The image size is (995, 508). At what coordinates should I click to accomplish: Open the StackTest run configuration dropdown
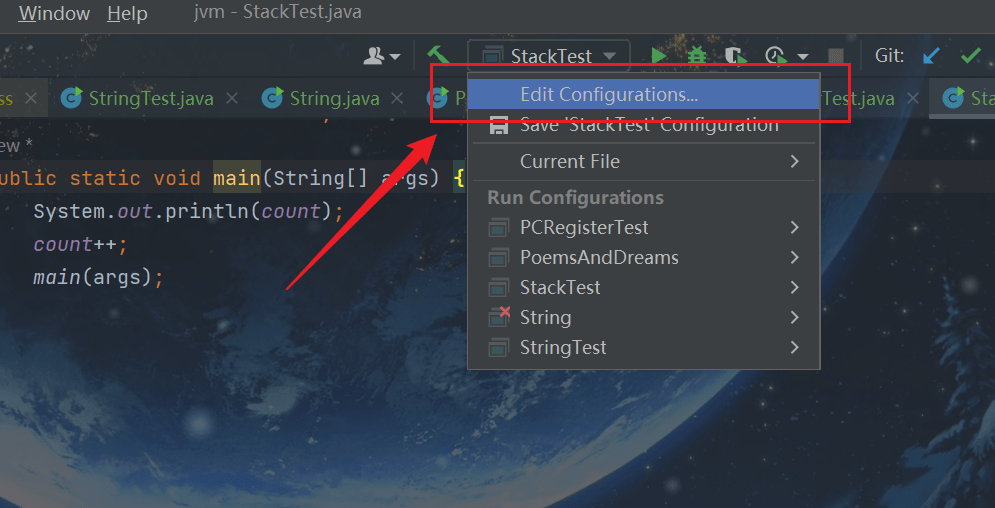coord(550,56)
